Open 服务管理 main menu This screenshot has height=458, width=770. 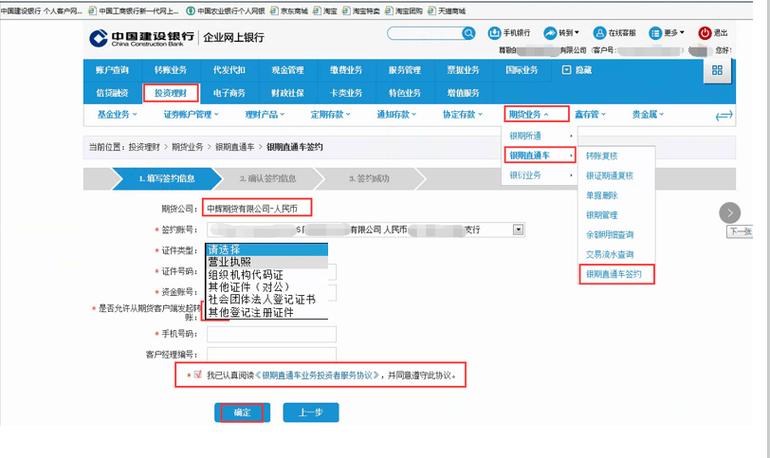pos(405,70)
